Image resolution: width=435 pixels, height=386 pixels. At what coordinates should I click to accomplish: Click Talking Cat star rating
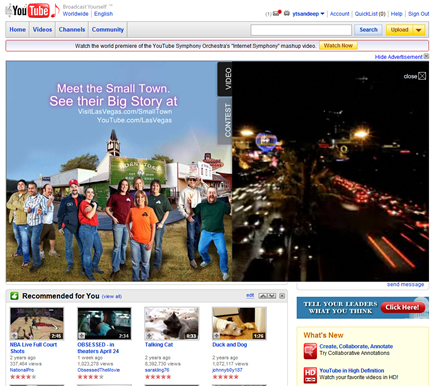tap(158, 377)
